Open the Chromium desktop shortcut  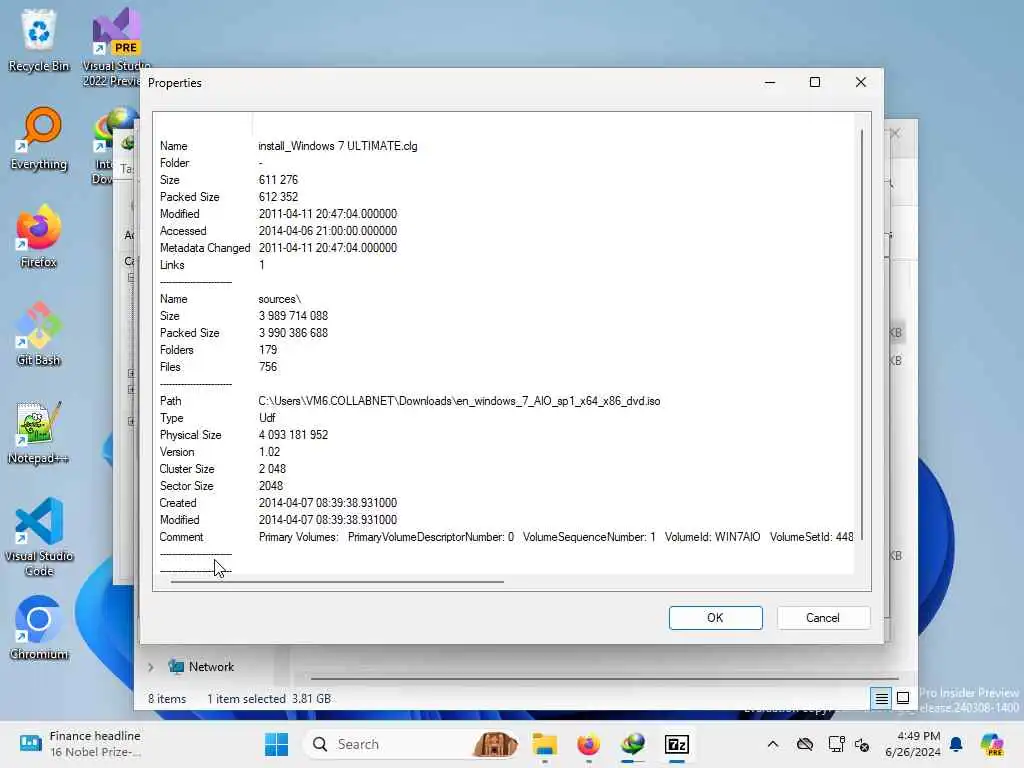[39, 628]
